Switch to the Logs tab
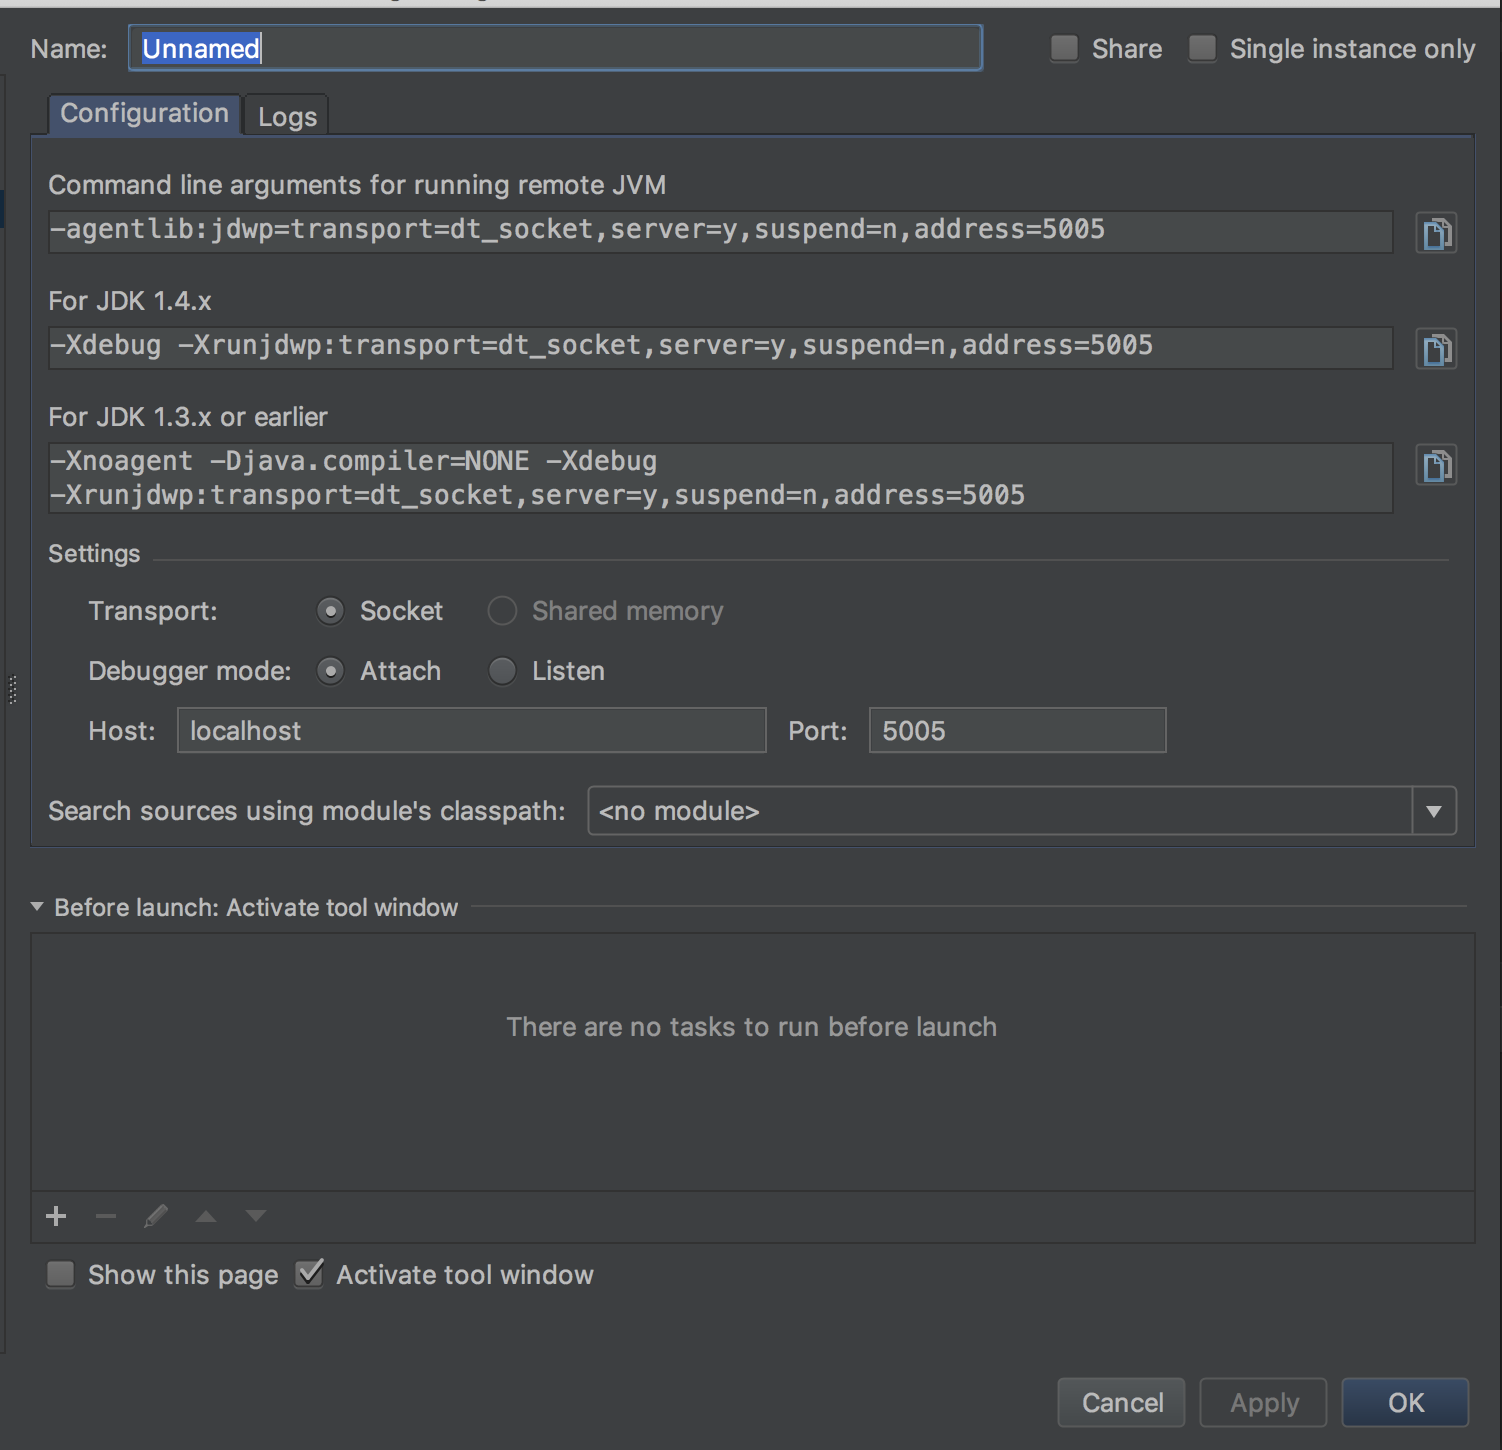Screen dimensions: 1502x1450 coord(287,116)
